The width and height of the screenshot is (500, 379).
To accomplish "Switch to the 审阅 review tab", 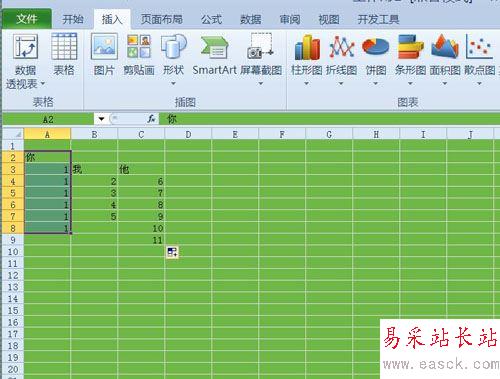I will point(290,19).
